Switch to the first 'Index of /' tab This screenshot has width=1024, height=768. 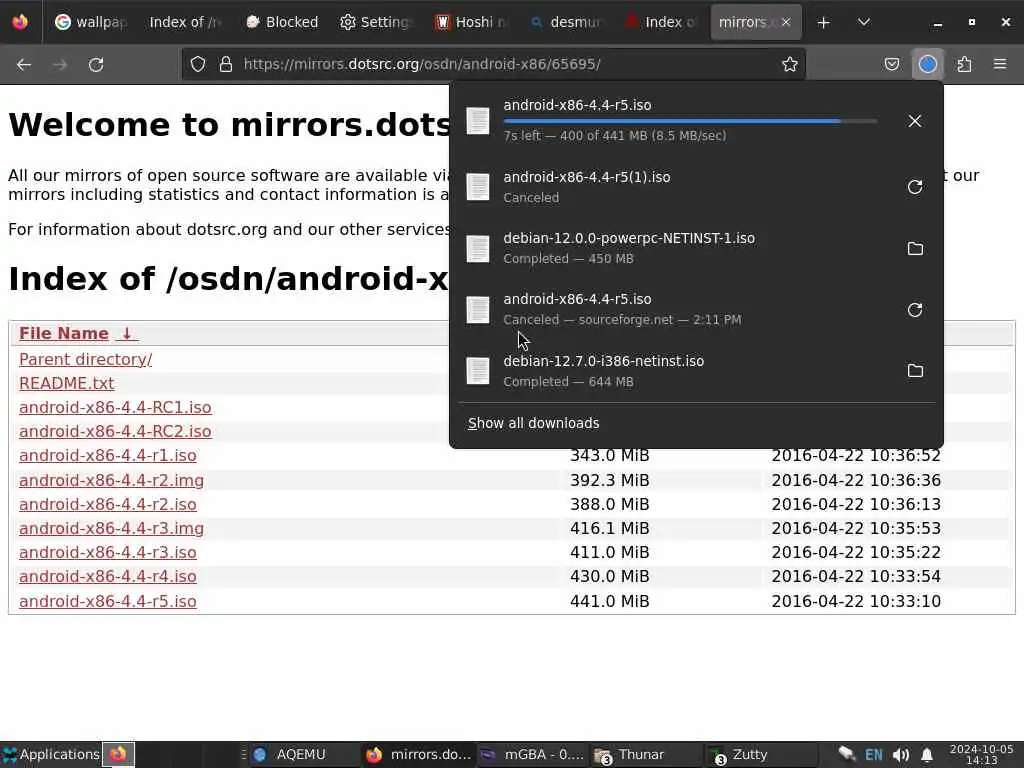[185, 22]
